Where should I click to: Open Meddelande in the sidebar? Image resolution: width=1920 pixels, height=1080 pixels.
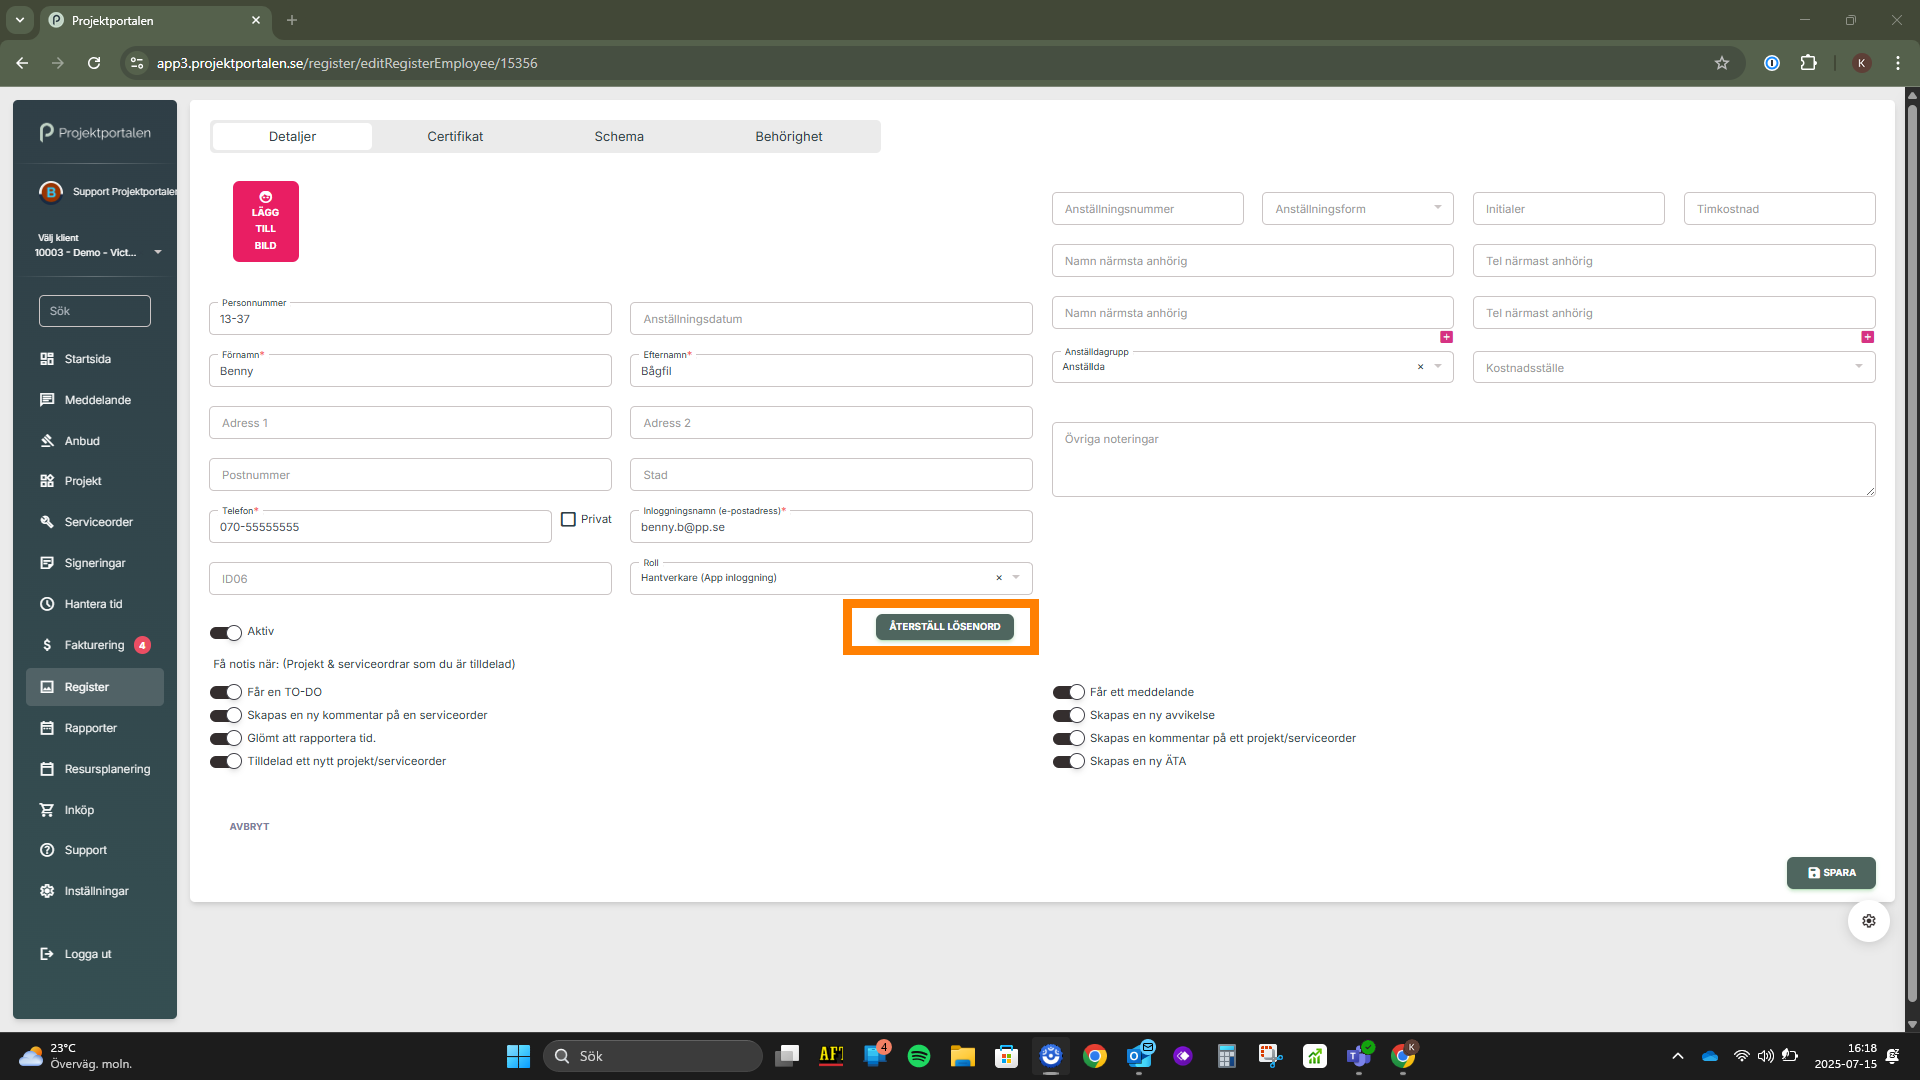click(97, 400)
